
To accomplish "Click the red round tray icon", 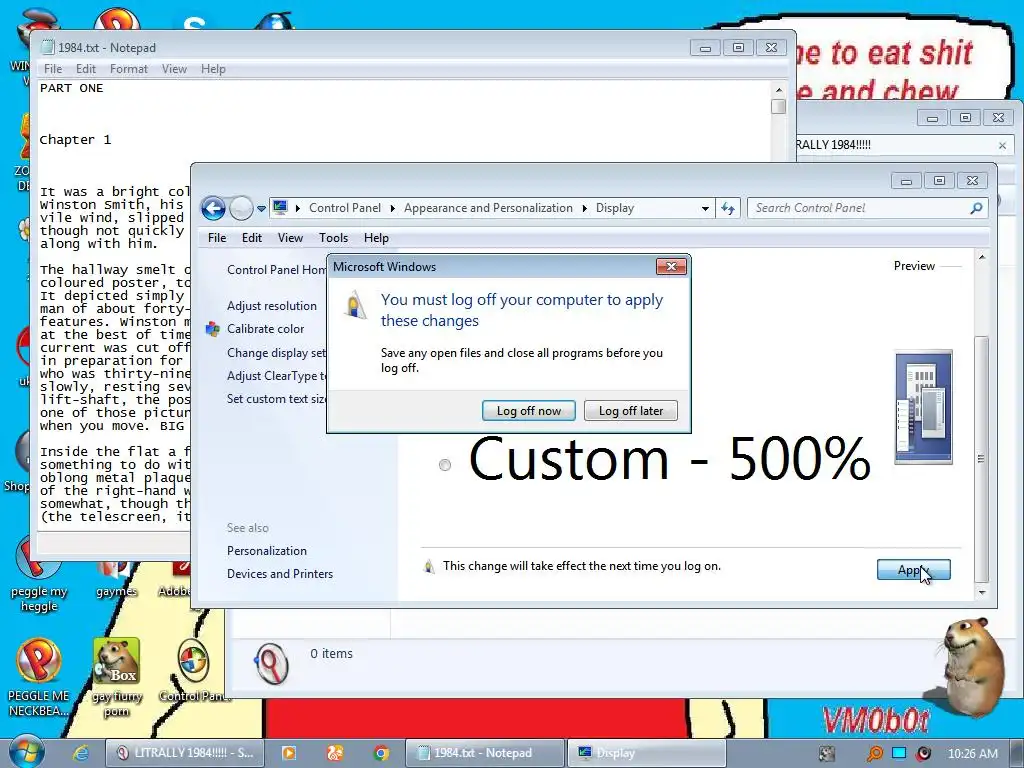I will [x=923, y=754].
